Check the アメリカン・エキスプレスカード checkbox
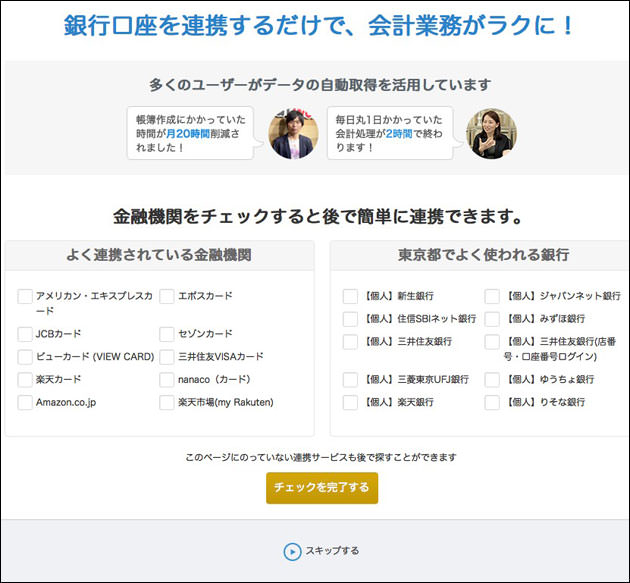The width and height of the screenshot is (630, 583). [x=25, y=296]
